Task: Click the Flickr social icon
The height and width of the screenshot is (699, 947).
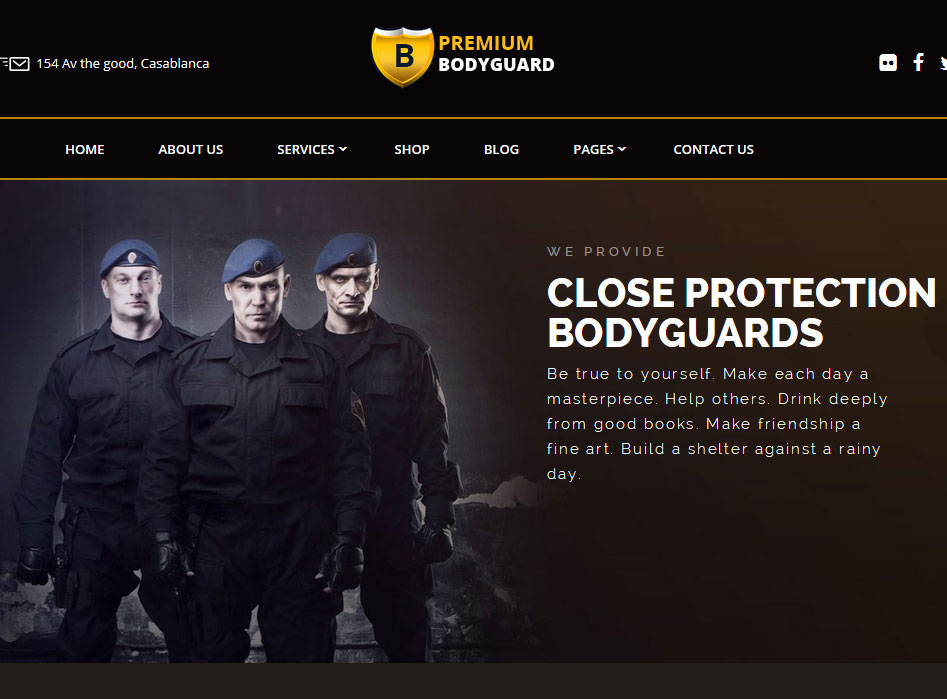Action: click(887, 63)
